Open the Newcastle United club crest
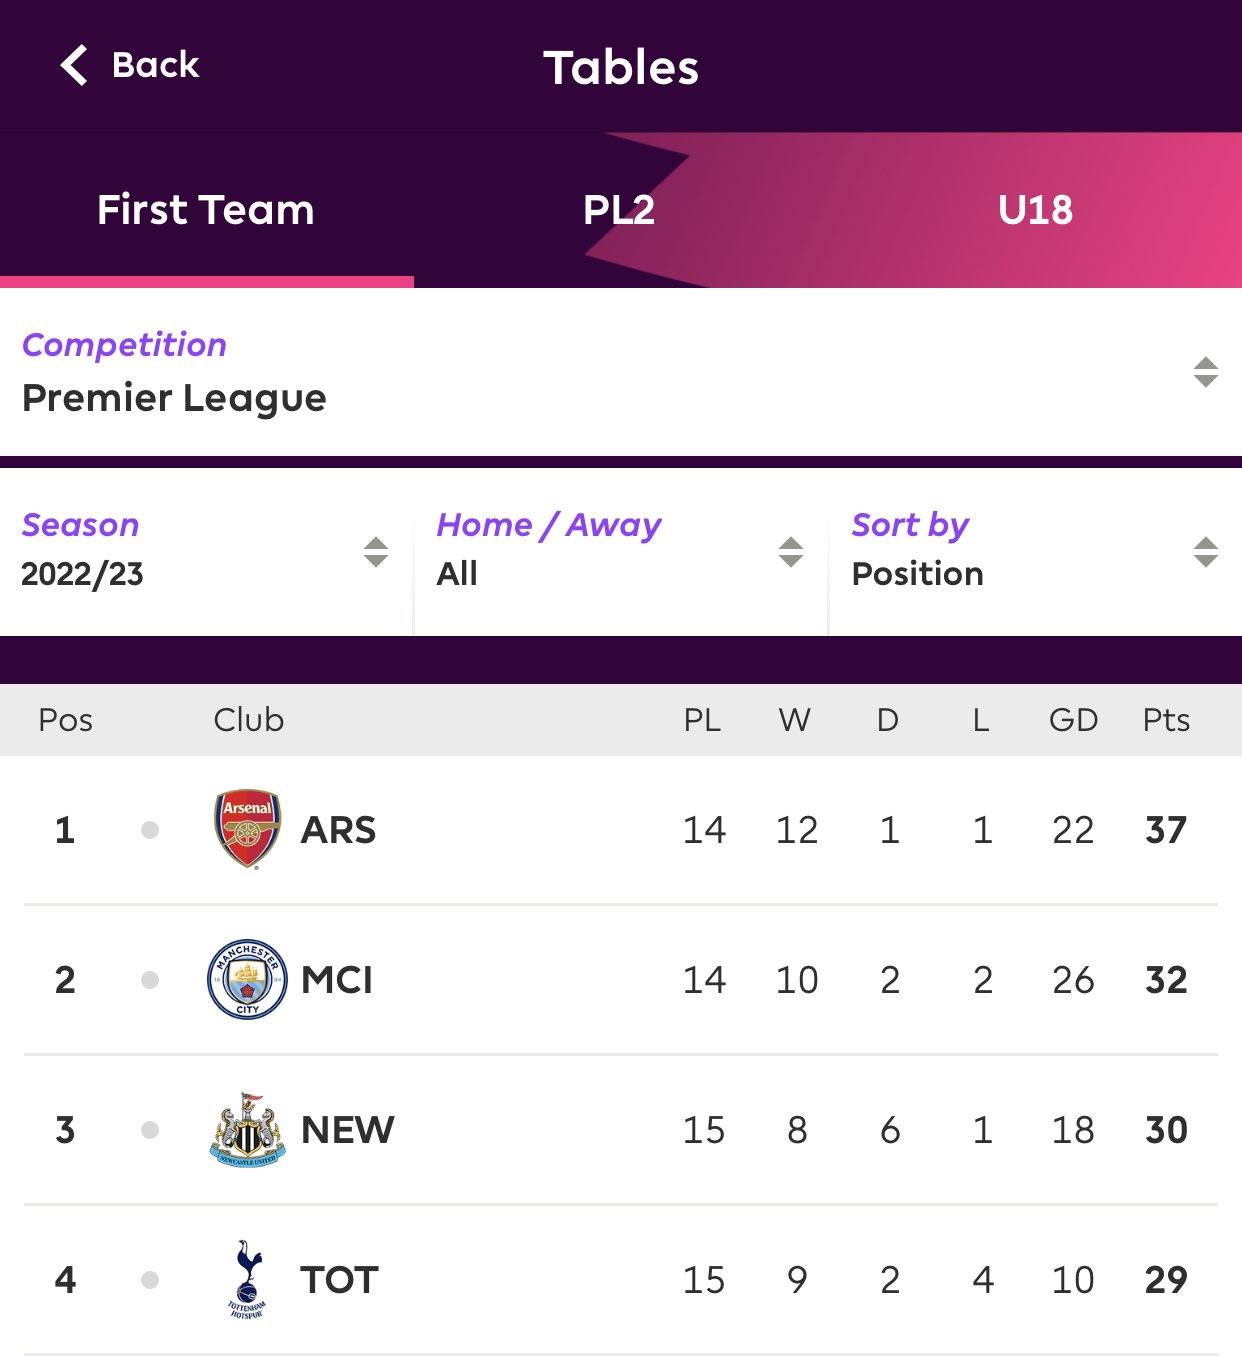The height and width of the screenshot is (1356, 1242). (x=247, y=1130)
